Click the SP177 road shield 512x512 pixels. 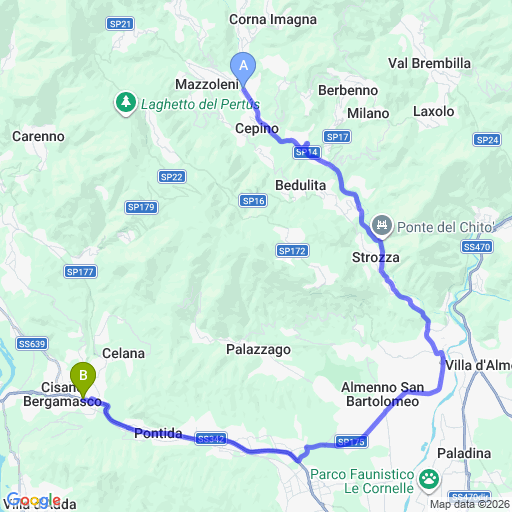point(80,272)
